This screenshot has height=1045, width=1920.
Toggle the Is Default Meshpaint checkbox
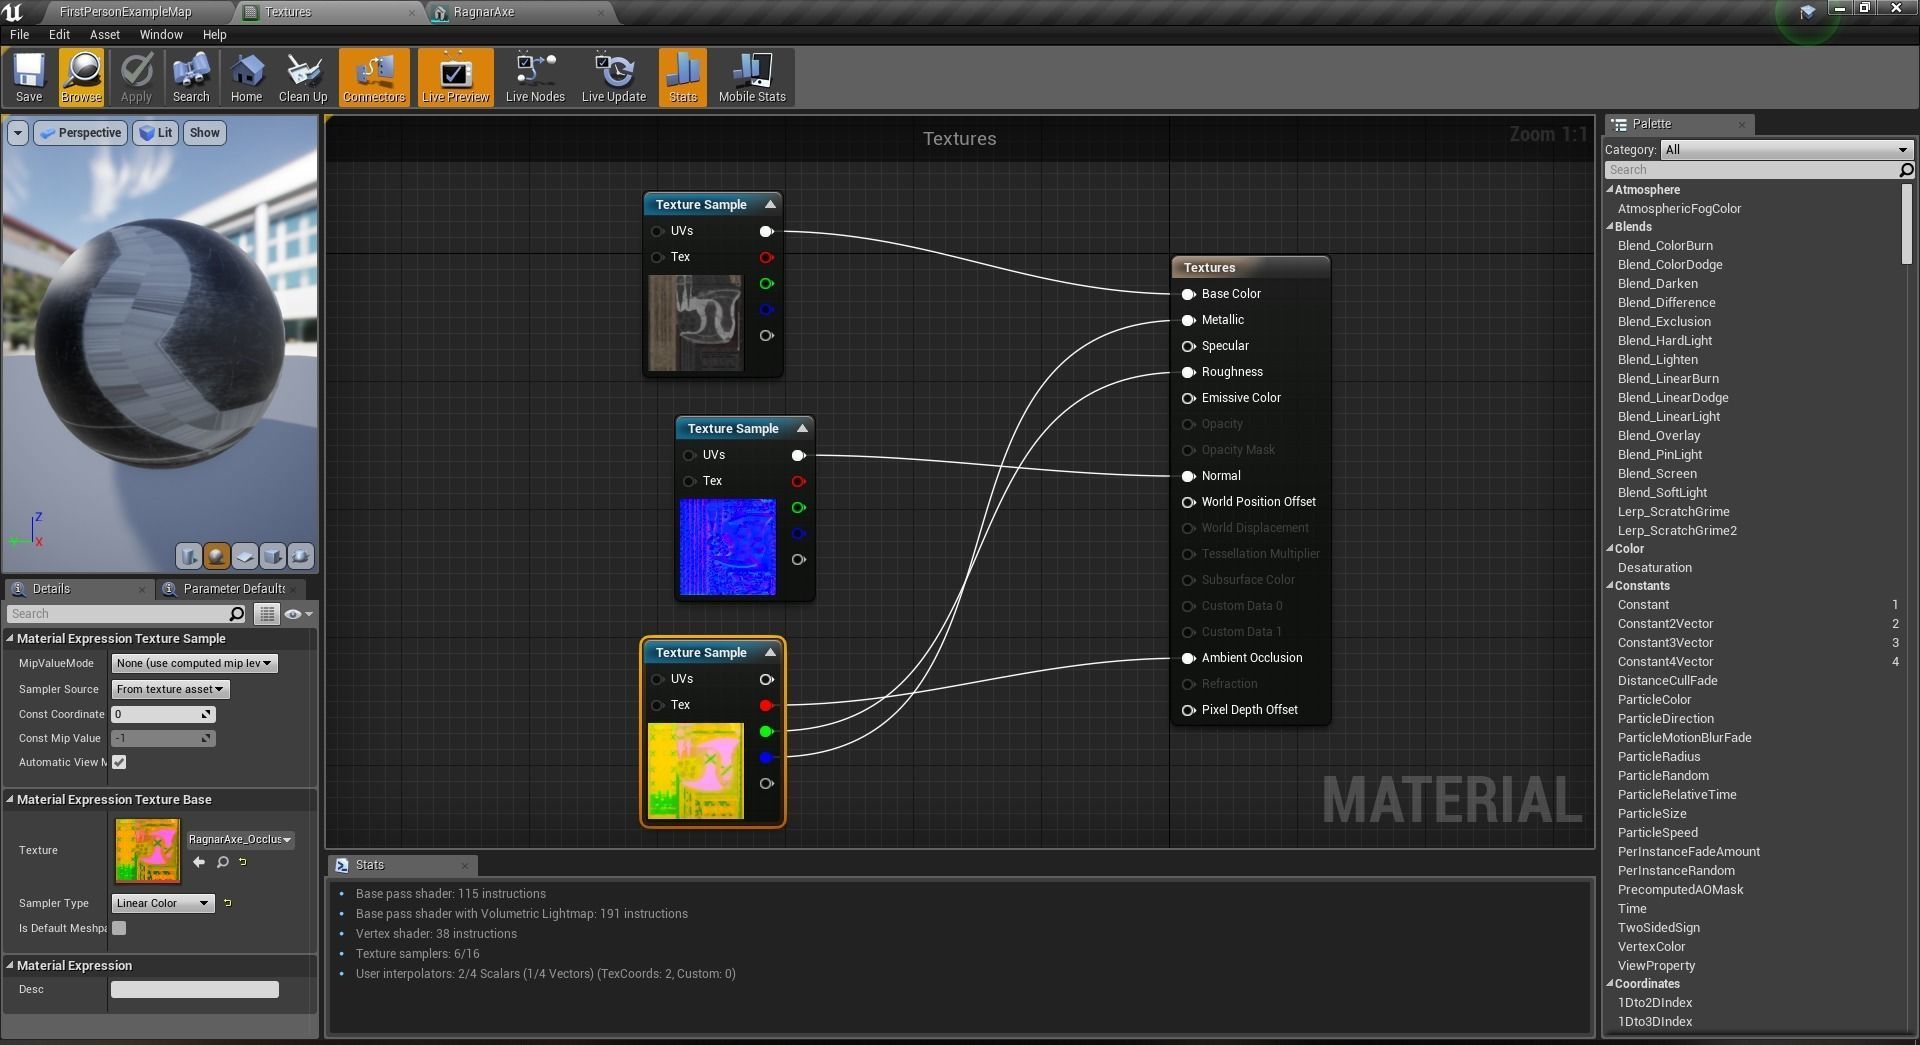click(x=119, y=928)
